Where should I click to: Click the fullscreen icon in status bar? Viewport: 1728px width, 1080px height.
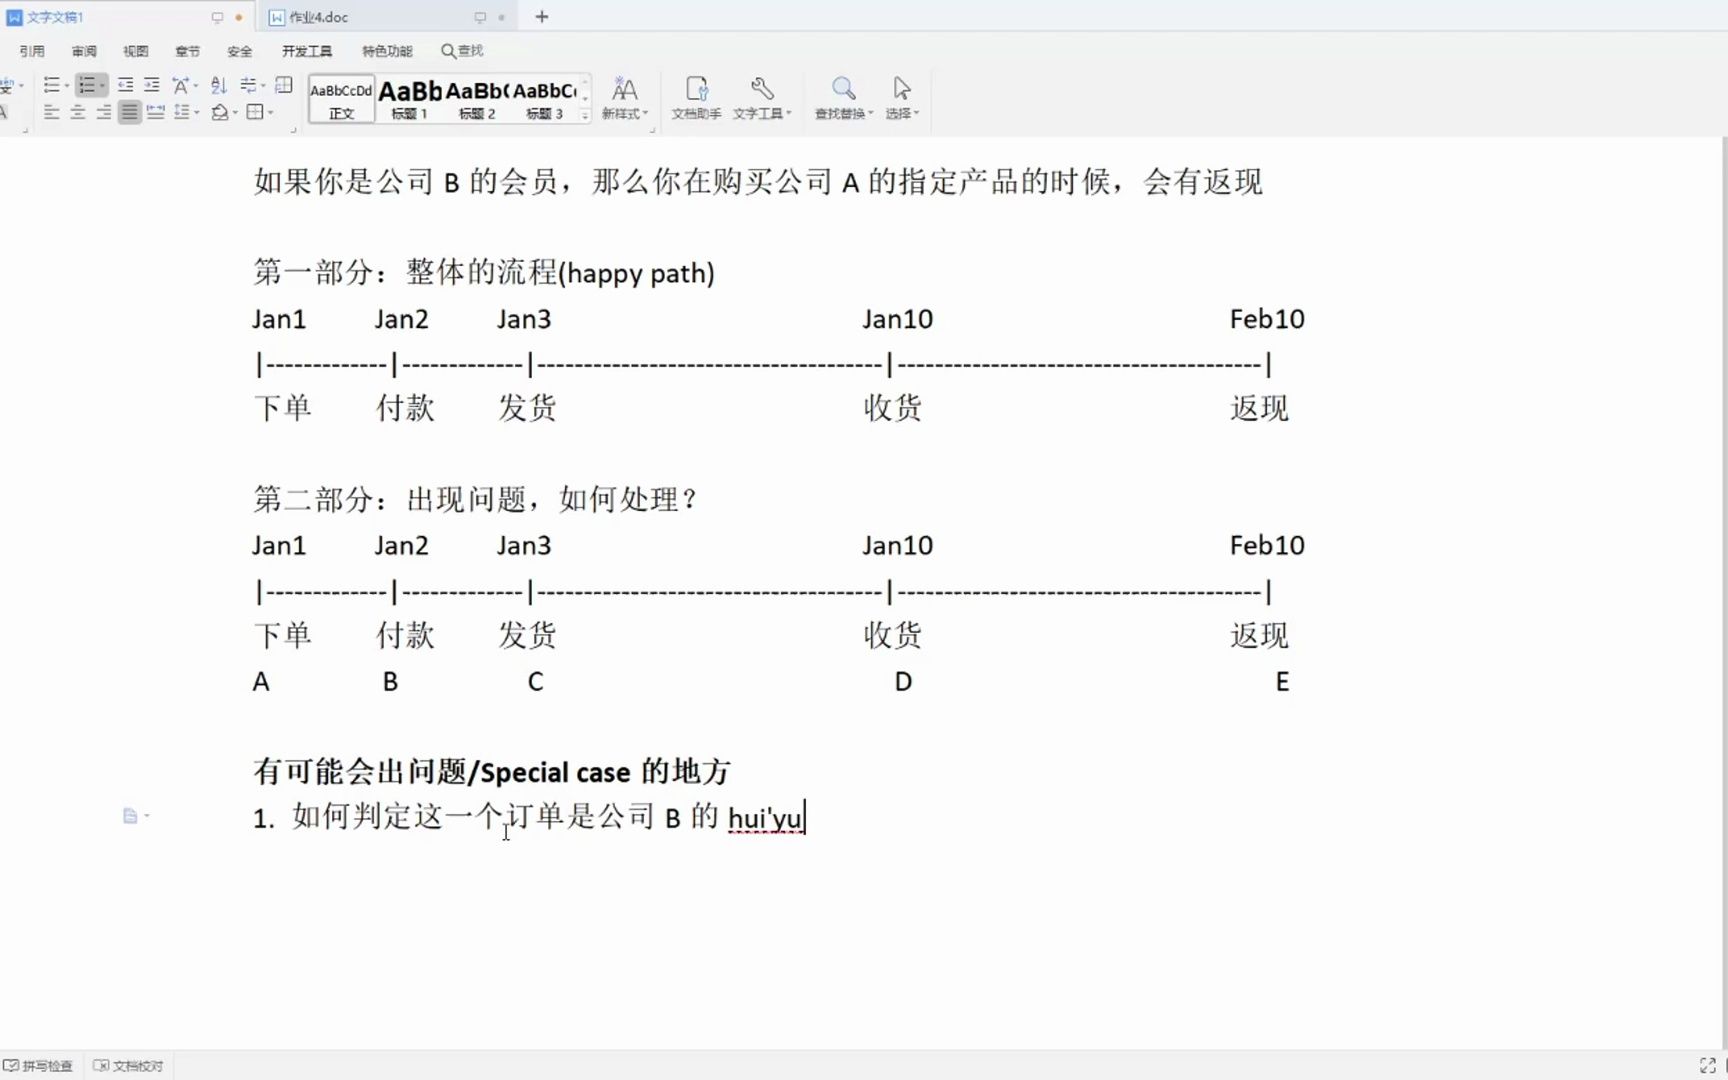1708,1066
